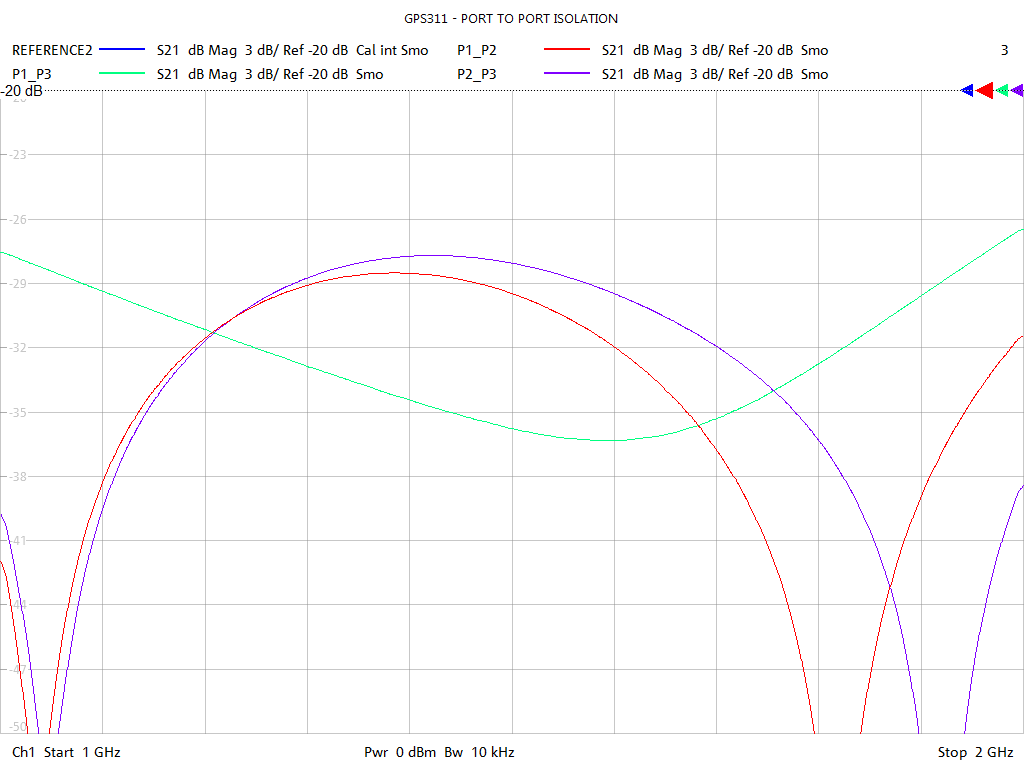Click the -23 y-axis scale label
The width and height of the screenshot is (1024, 768).
click(x=17, y=155)
